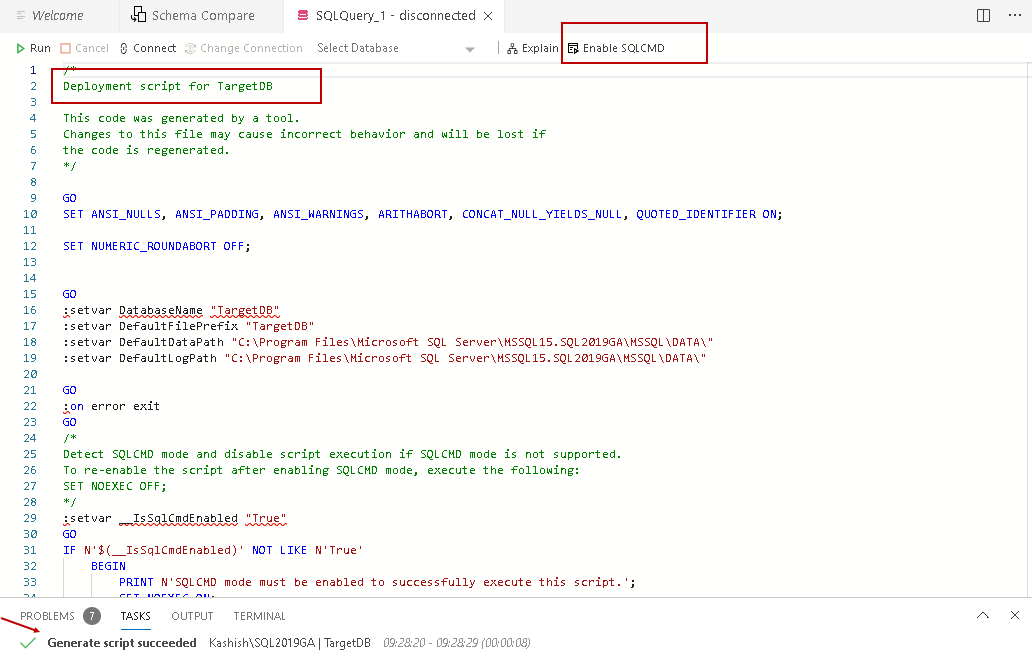This screenshot has height=655, width=1032.
Task: Click Change Connection button
Action: tap(244, 48)
